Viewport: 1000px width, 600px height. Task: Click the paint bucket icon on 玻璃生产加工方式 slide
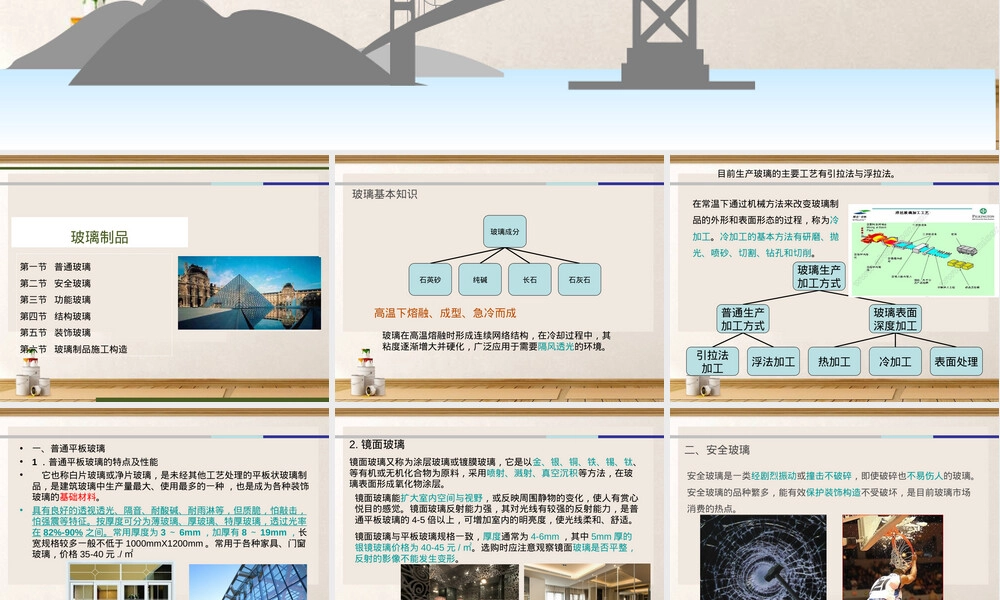(x=702, y=386)
